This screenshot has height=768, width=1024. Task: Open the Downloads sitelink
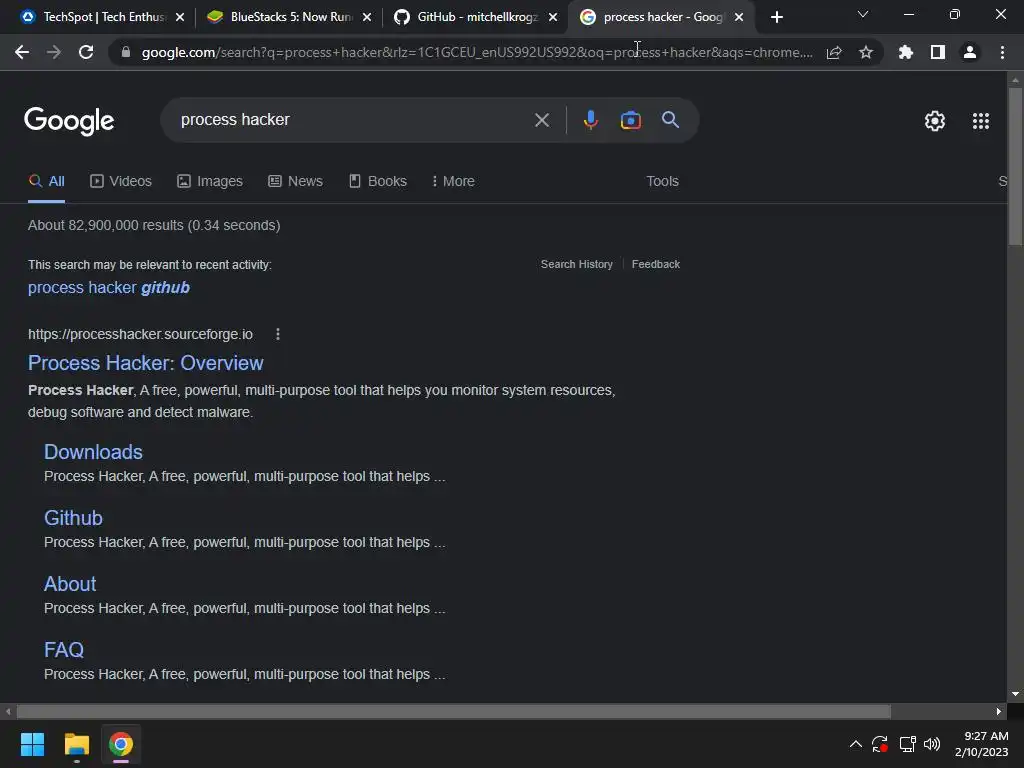(93, 452)
